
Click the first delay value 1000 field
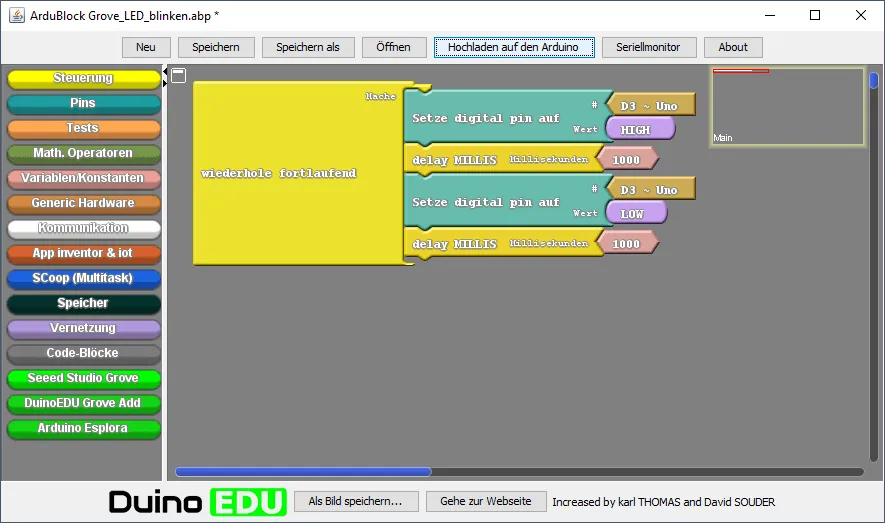[626, 160]
